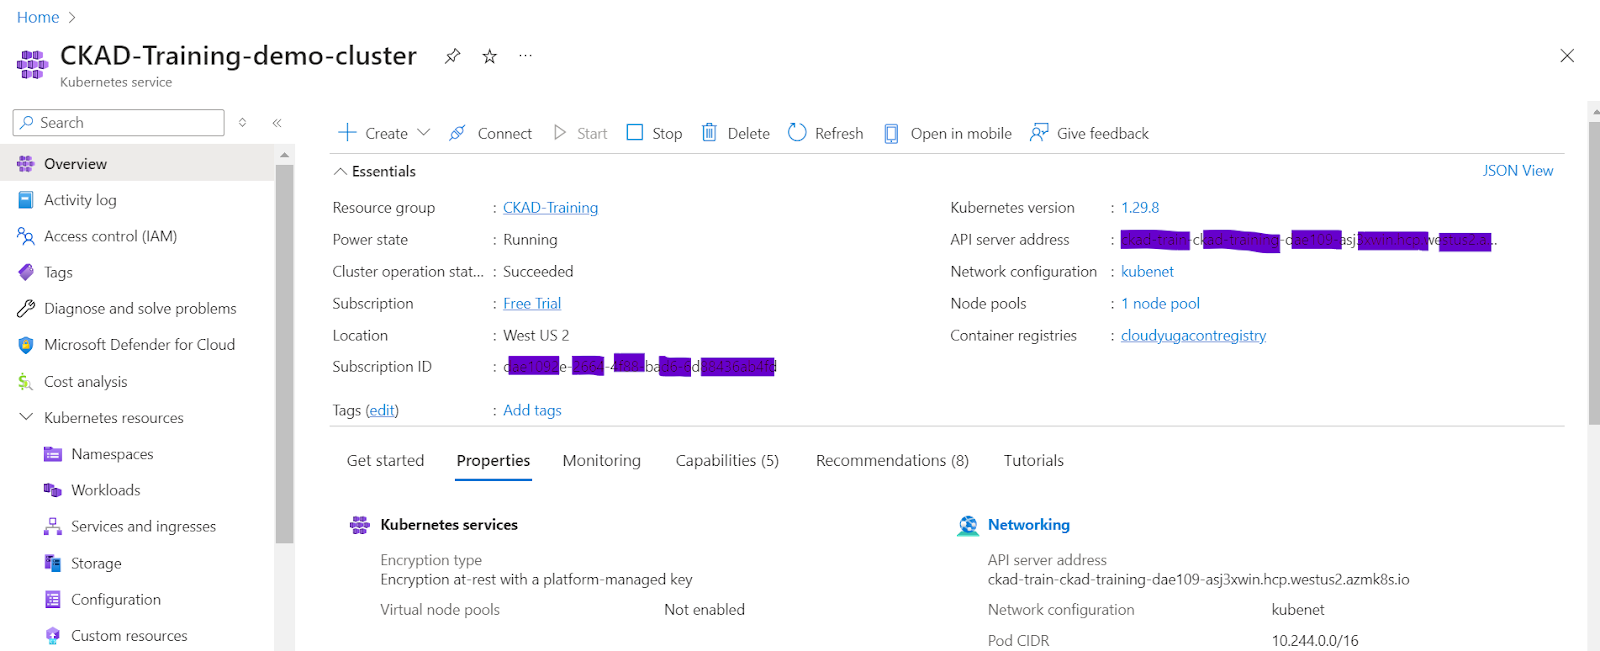Image resolution: width=1600 pixels, height=651 pixels.
Task: Click the Cost analysis icon
Action: 26,382
